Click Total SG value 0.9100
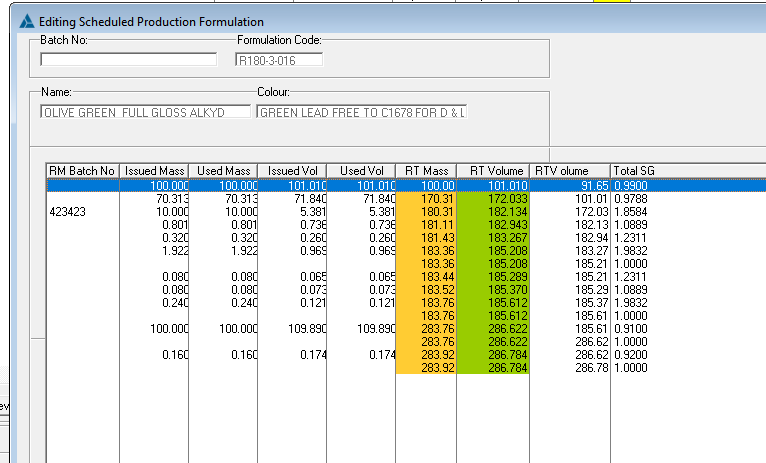 [631, 329]
